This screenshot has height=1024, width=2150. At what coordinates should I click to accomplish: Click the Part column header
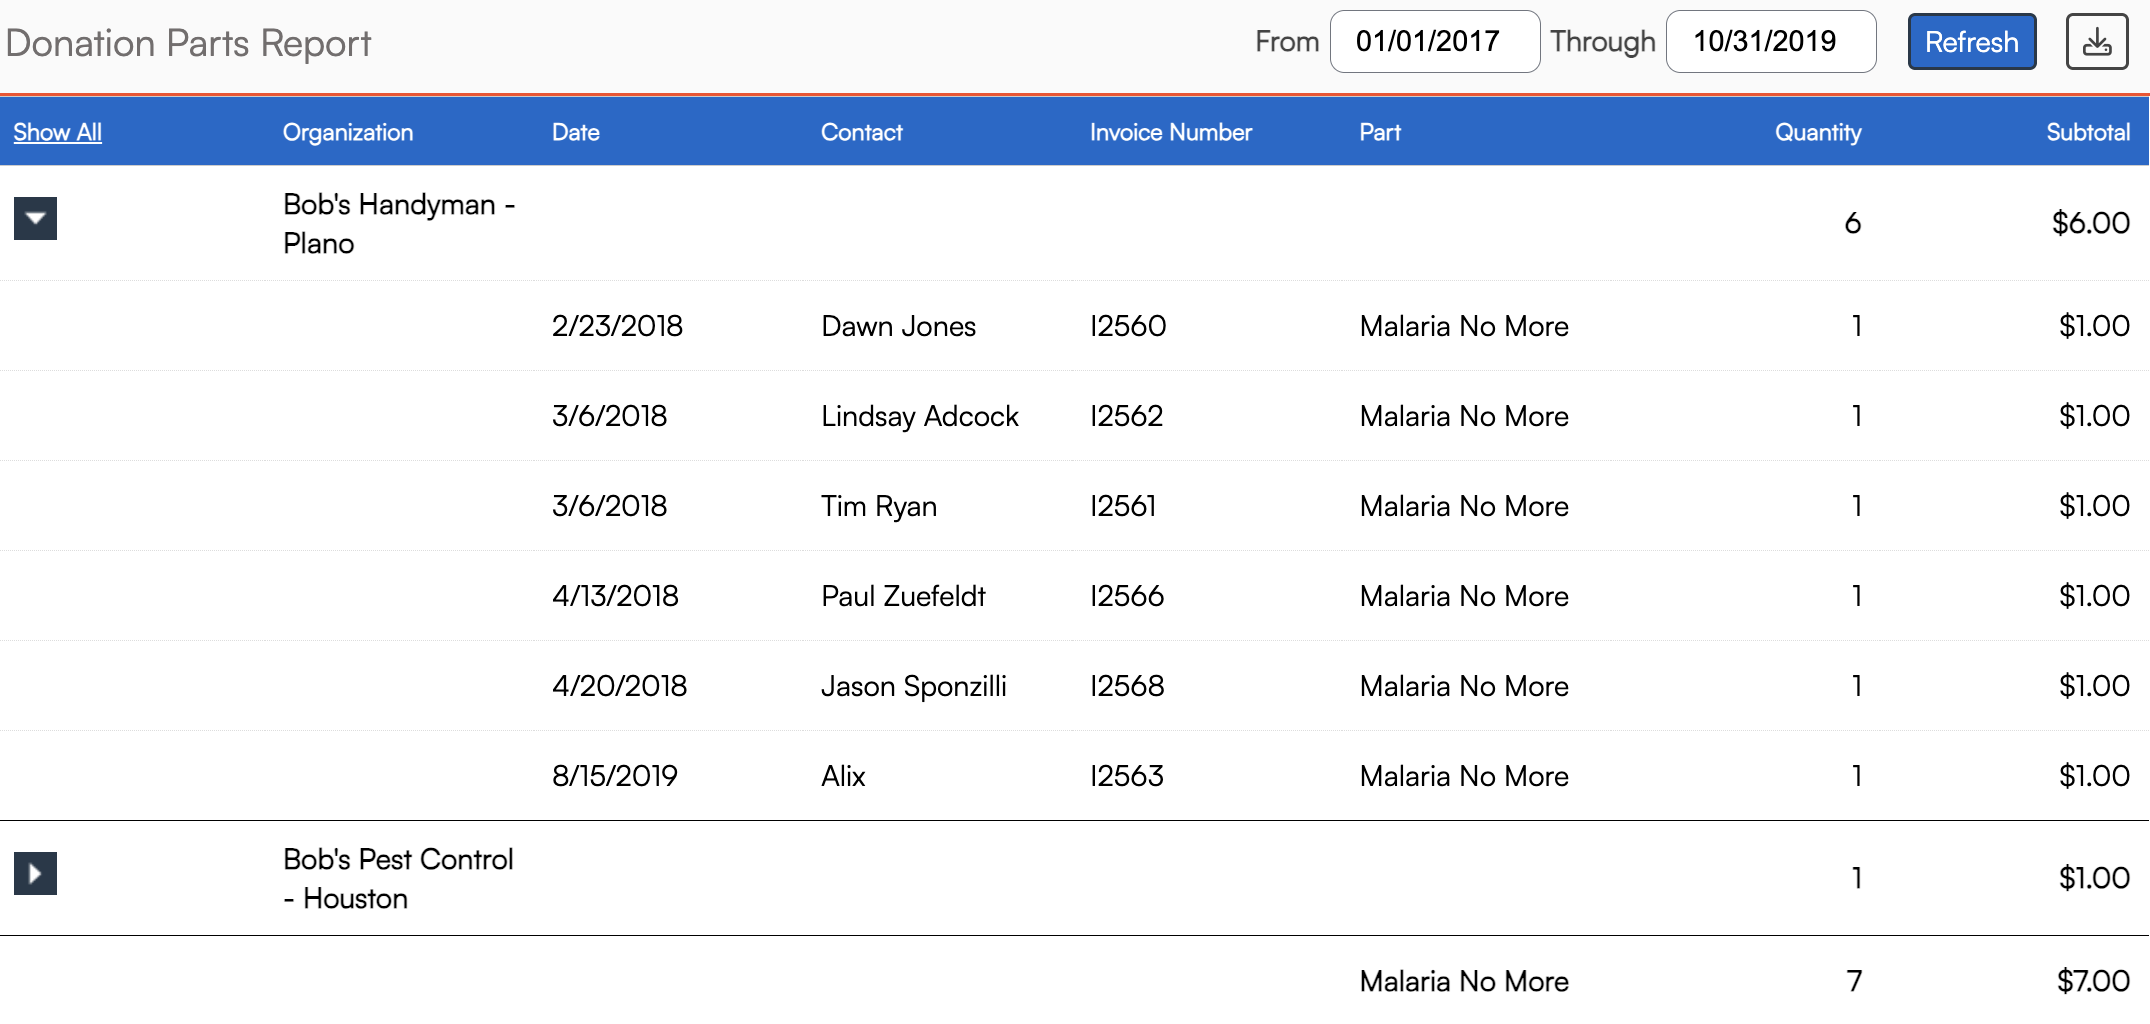[x=1379, y=132]
